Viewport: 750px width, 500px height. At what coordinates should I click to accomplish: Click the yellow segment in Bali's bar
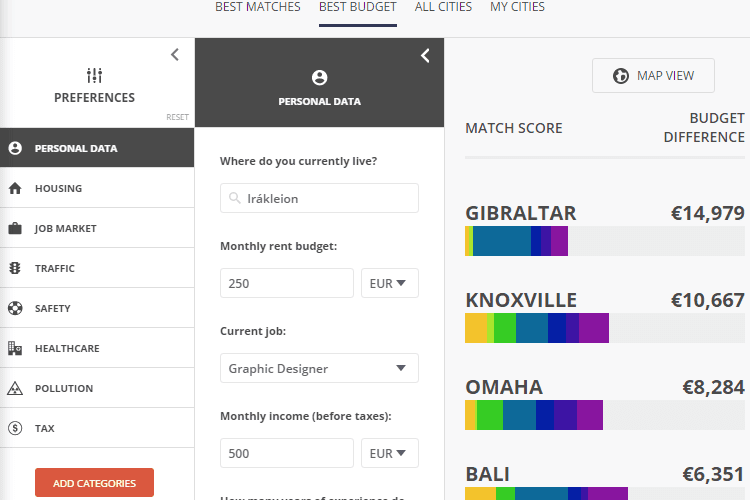point(481,494)
